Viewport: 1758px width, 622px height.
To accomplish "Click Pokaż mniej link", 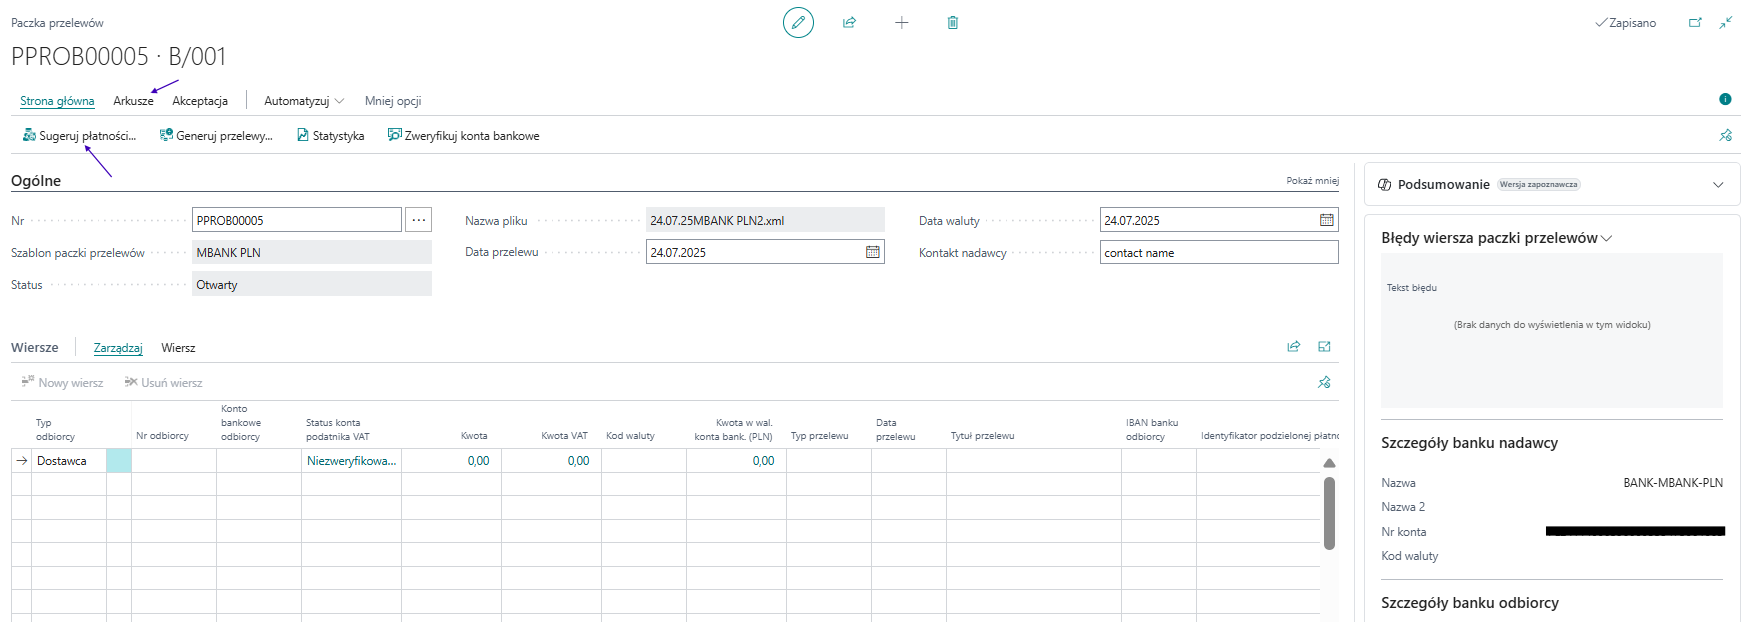I will point(1312,181).
